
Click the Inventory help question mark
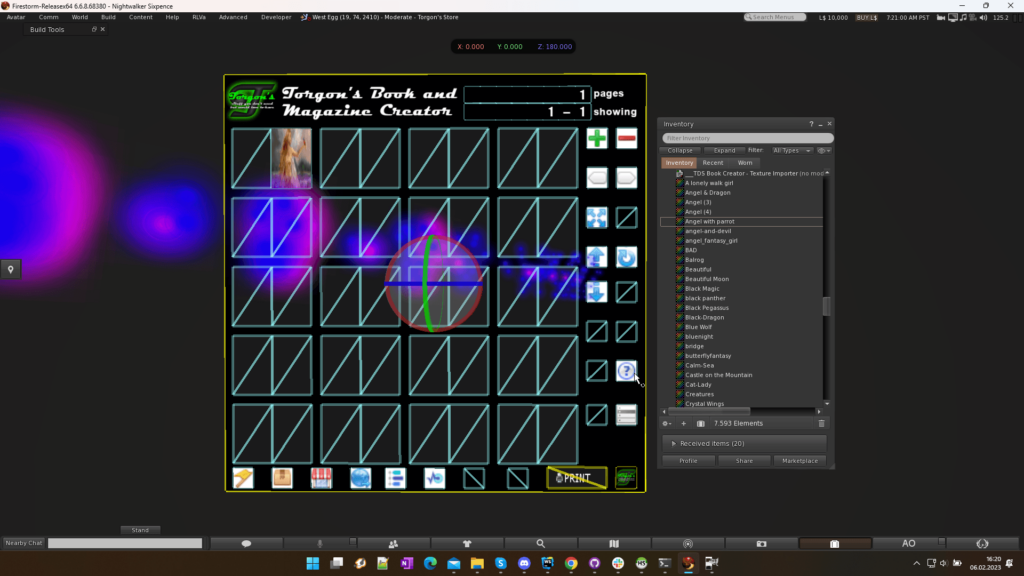click(x=812, y=124)
